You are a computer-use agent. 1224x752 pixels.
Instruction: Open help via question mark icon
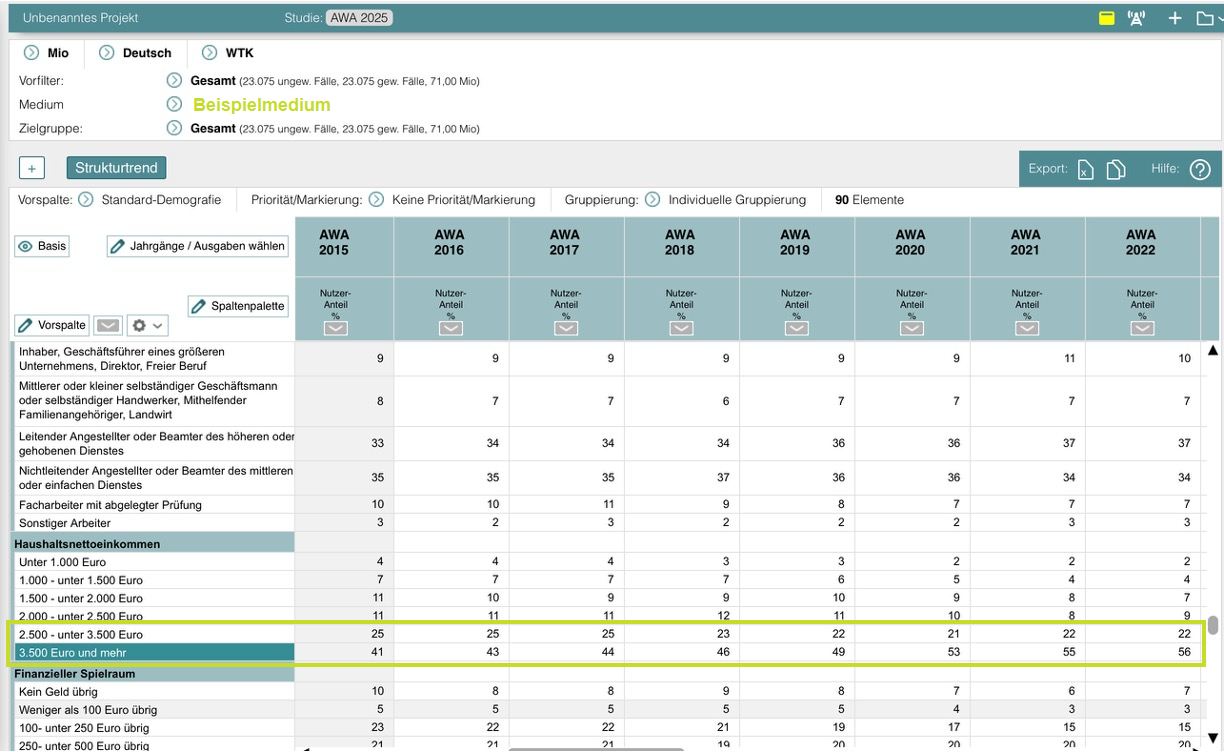1200,170
